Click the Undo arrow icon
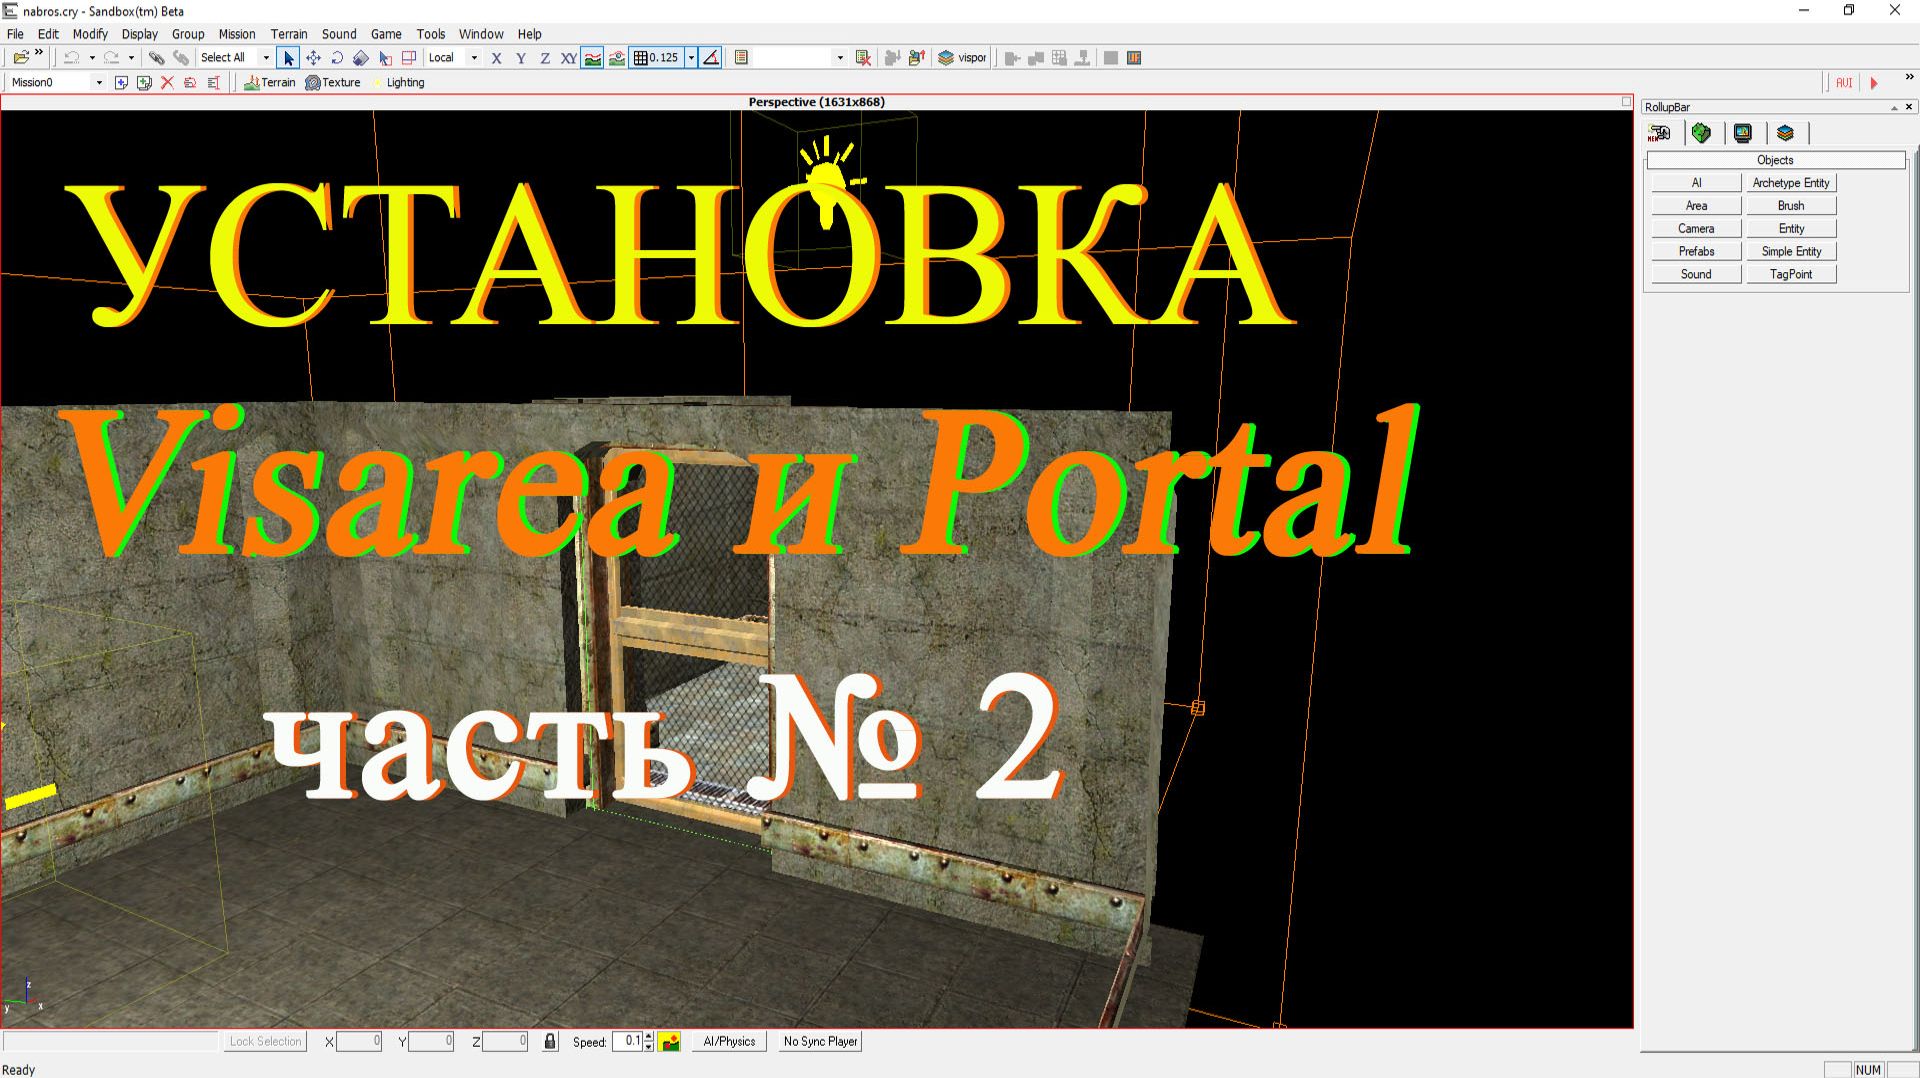Viewport: 1920px width, 1078px height. (72, 58)
